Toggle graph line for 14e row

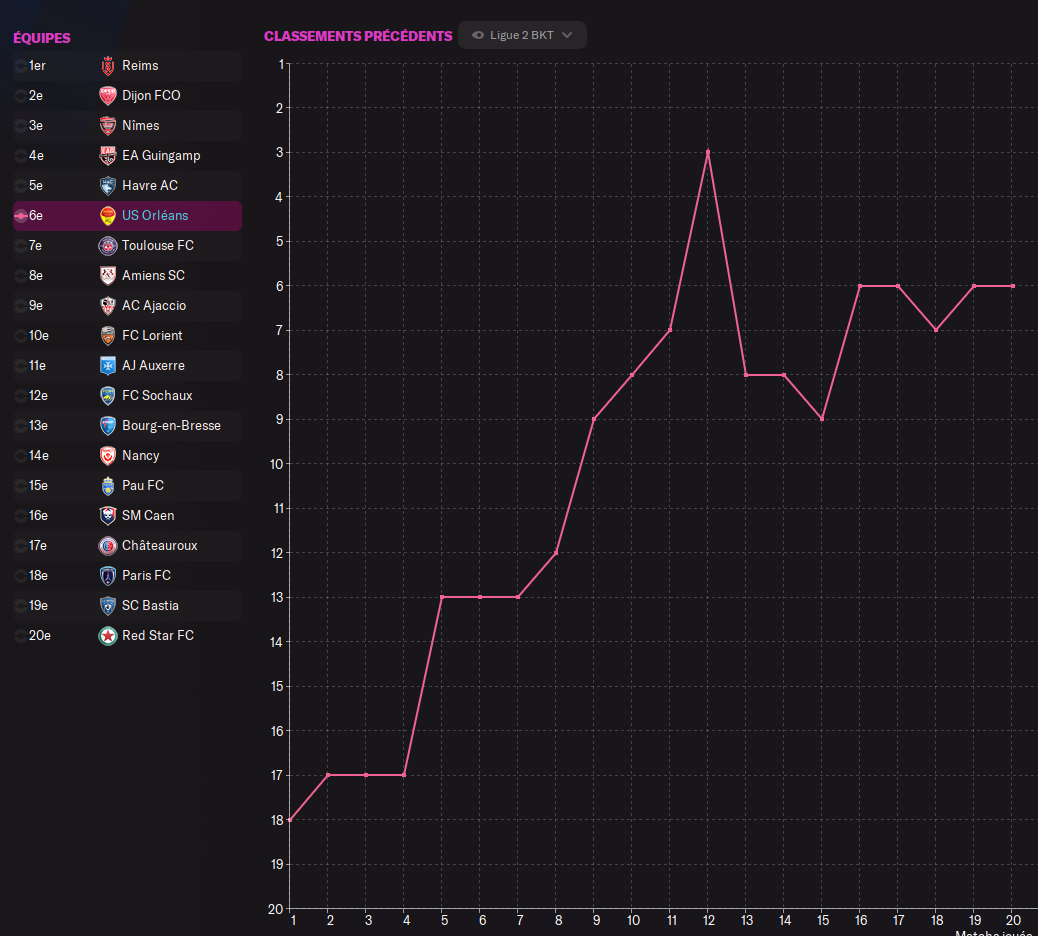click(x=21, y=455)
